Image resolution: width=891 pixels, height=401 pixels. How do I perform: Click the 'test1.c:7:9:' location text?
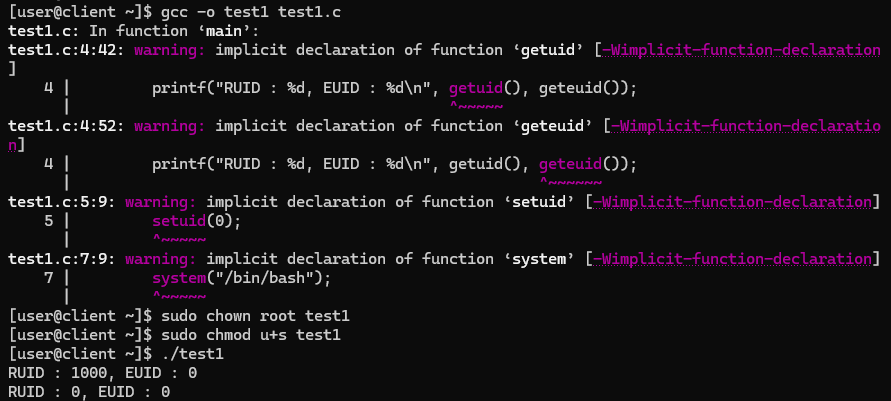pos(62,259)
